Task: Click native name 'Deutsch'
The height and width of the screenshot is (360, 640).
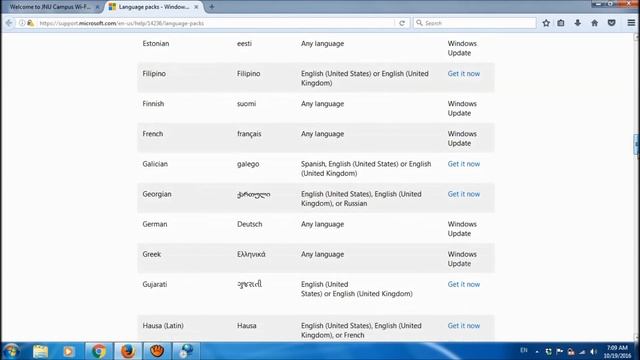Action: click(250, 224)
